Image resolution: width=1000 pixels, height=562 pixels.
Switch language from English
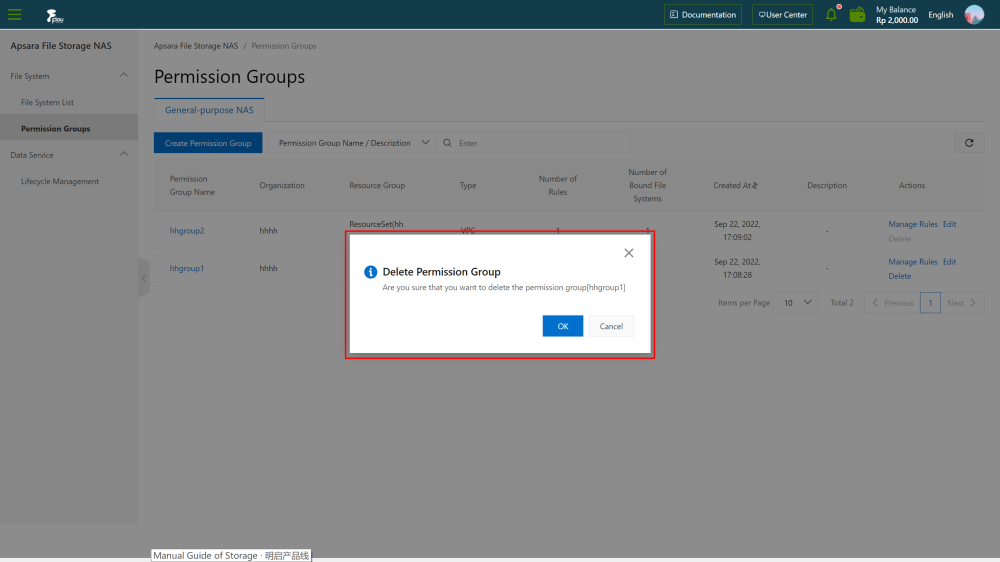[x=940, y=15]
